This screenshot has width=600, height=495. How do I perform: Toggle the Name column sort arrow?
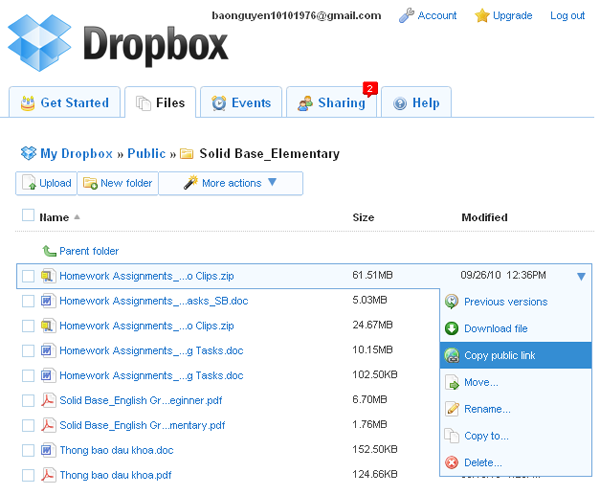tap(77, 217)
